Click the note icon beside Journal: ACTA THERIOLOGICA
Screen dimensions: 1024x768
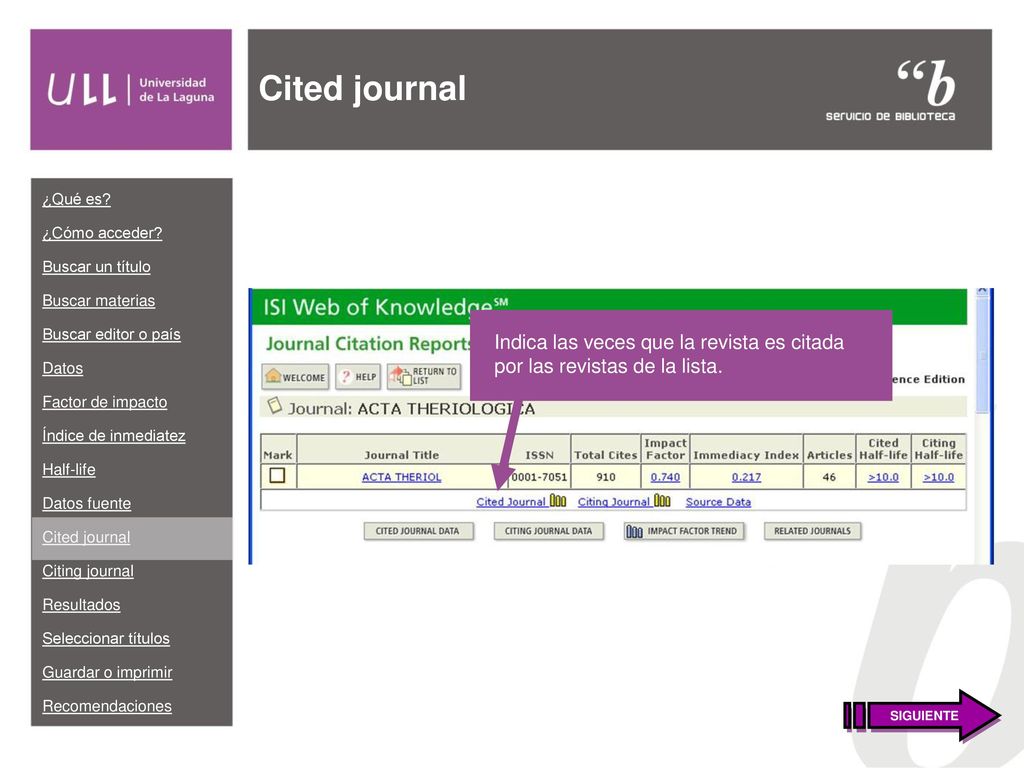(275, 406)
